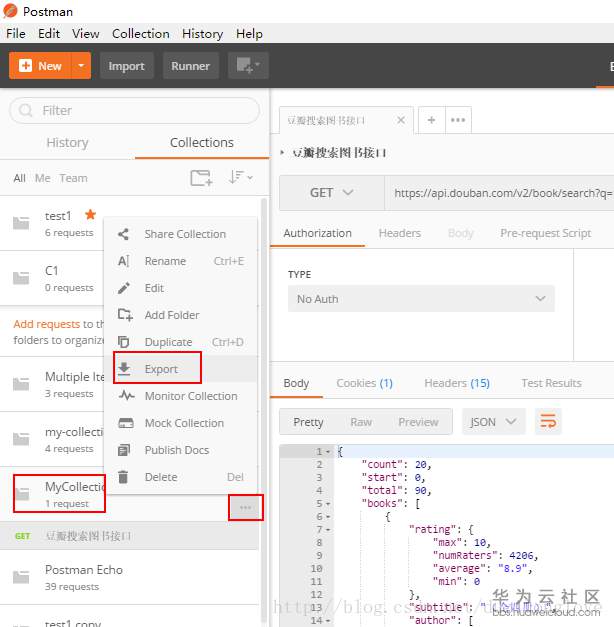The image size is (614, 627).
Task: Click the Import button
Action: click(126, 66)
